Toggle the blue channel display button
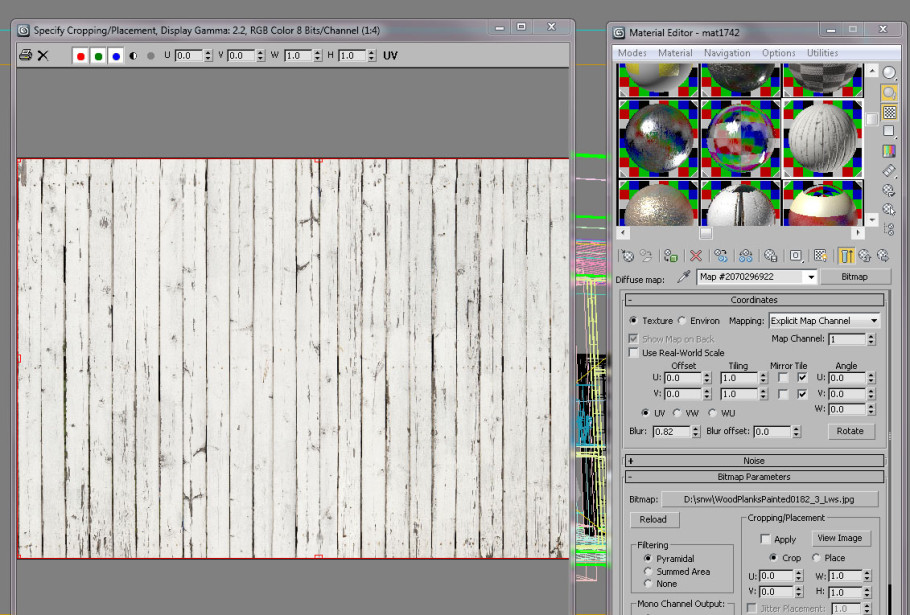Image resolution: width=910 pixels, height=615 pixels. pos(115,56)
